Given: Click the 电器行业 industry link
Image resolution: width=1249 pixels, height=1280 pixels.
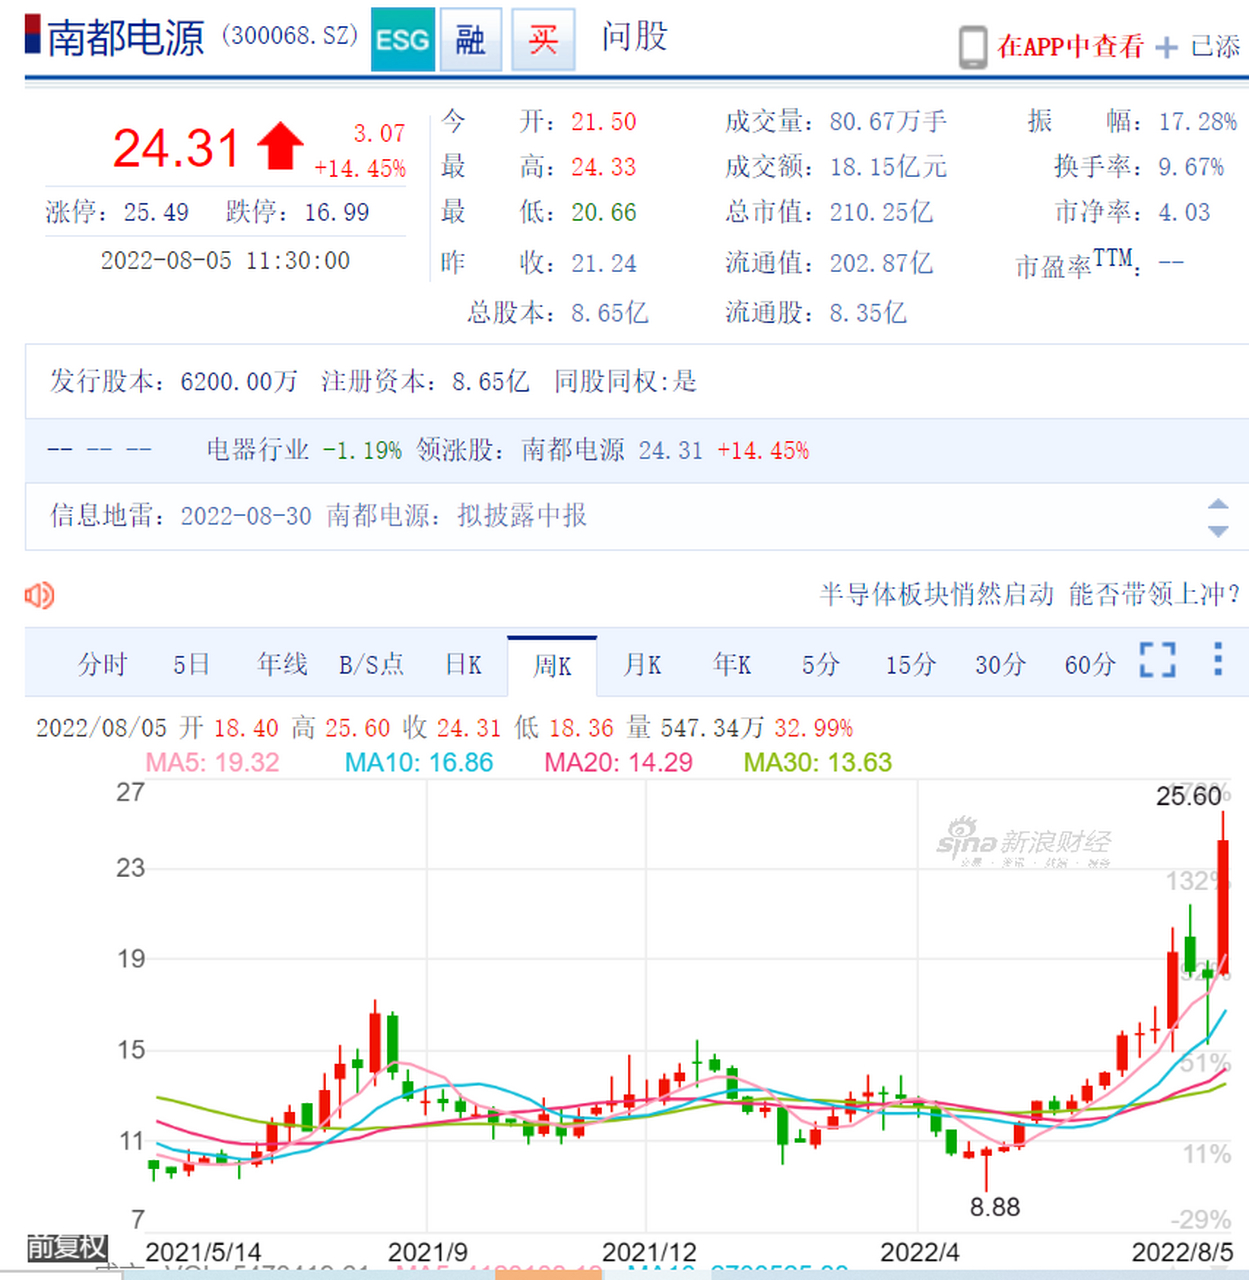Looking at the screenshot, I should (257, 450).
